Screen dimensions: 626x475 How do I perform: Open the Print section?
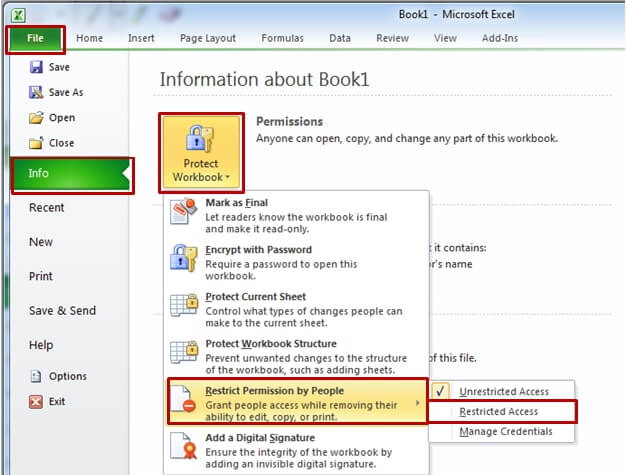pyautogui.click(x=41, y=276)
